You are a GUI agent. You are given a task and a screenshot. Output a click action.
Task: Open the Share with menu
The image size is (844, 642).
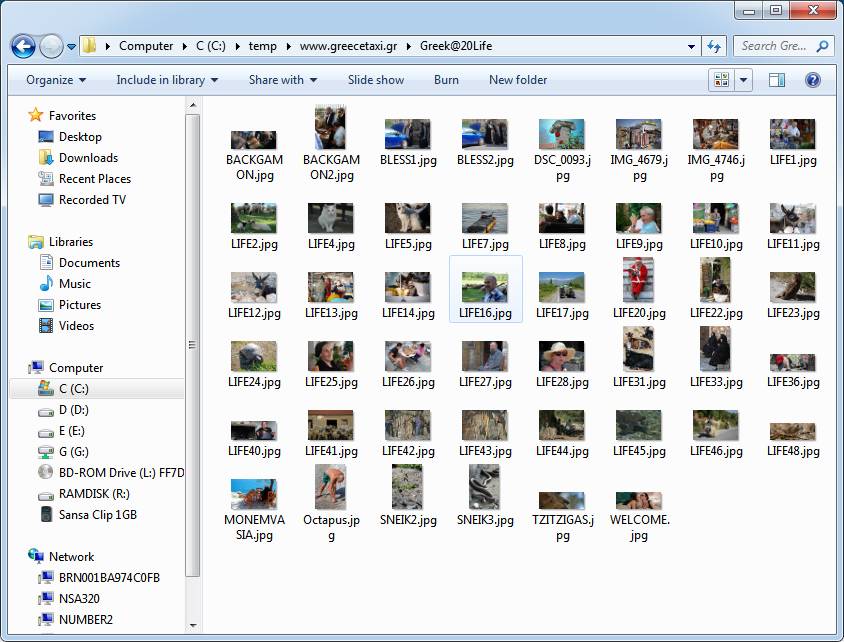pos(283,80)
